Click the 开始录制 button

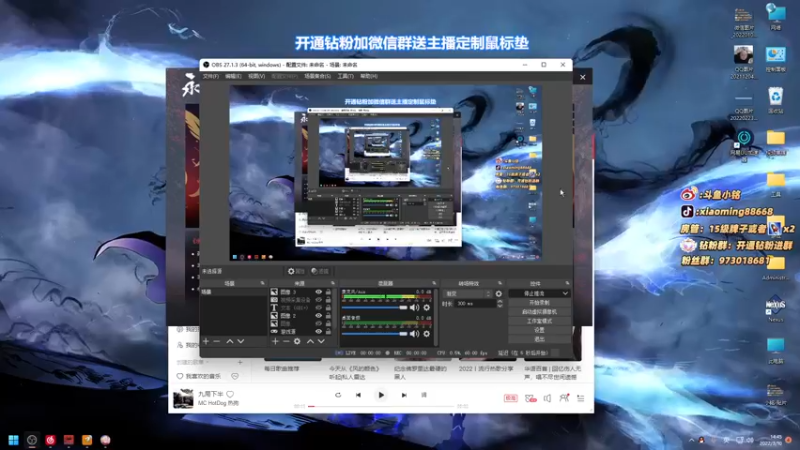(x=539, y=303)
